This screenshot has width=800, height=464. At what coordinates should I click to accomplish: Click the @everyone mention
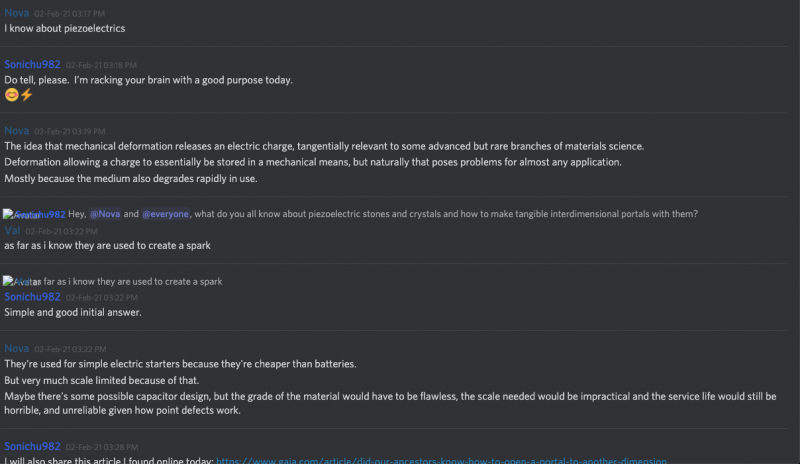(x=165, y=213)
